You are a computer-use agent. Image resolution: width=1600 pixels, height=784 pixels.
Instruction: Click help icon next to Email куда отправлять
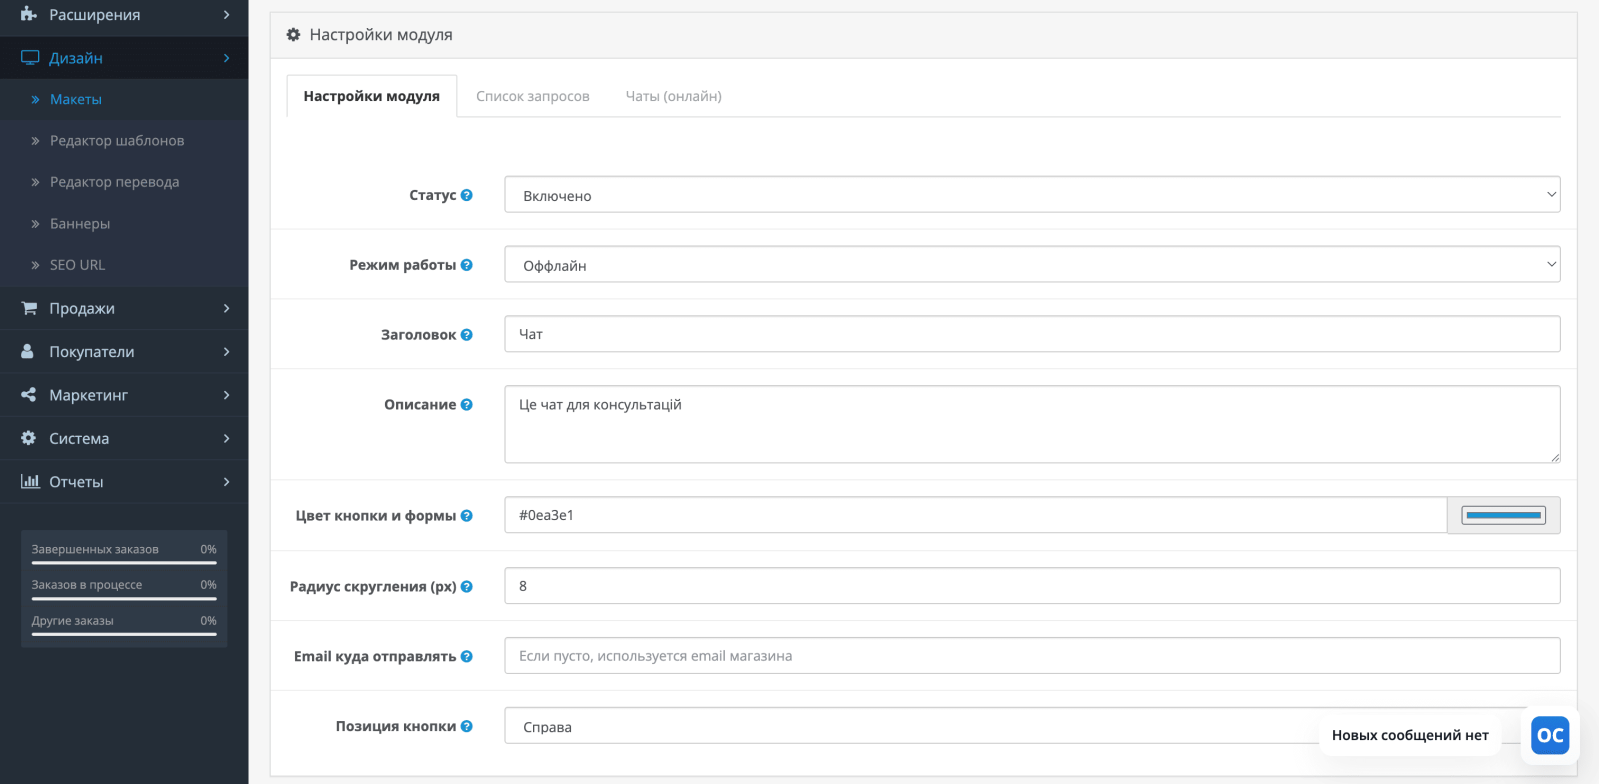467,657
